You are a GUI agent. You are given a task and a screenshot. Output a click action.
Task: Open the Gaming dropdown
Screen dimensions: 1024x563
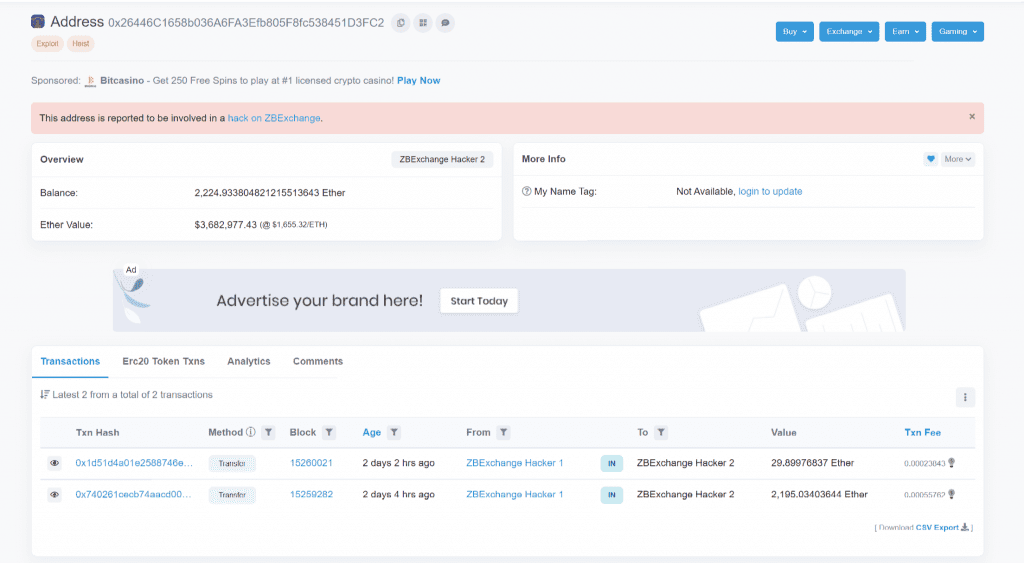tap(957, 31)
